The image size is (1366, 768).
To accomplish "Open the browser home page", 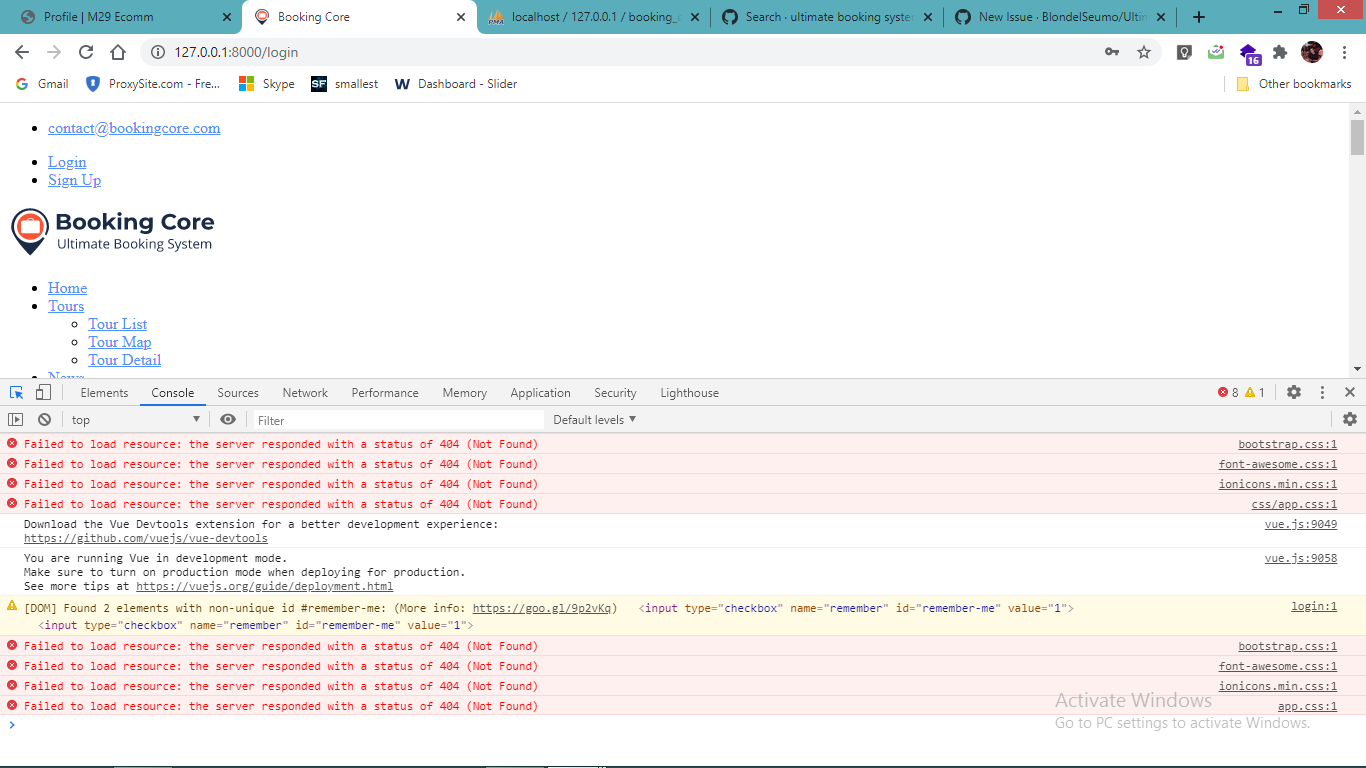I will 118,52.
